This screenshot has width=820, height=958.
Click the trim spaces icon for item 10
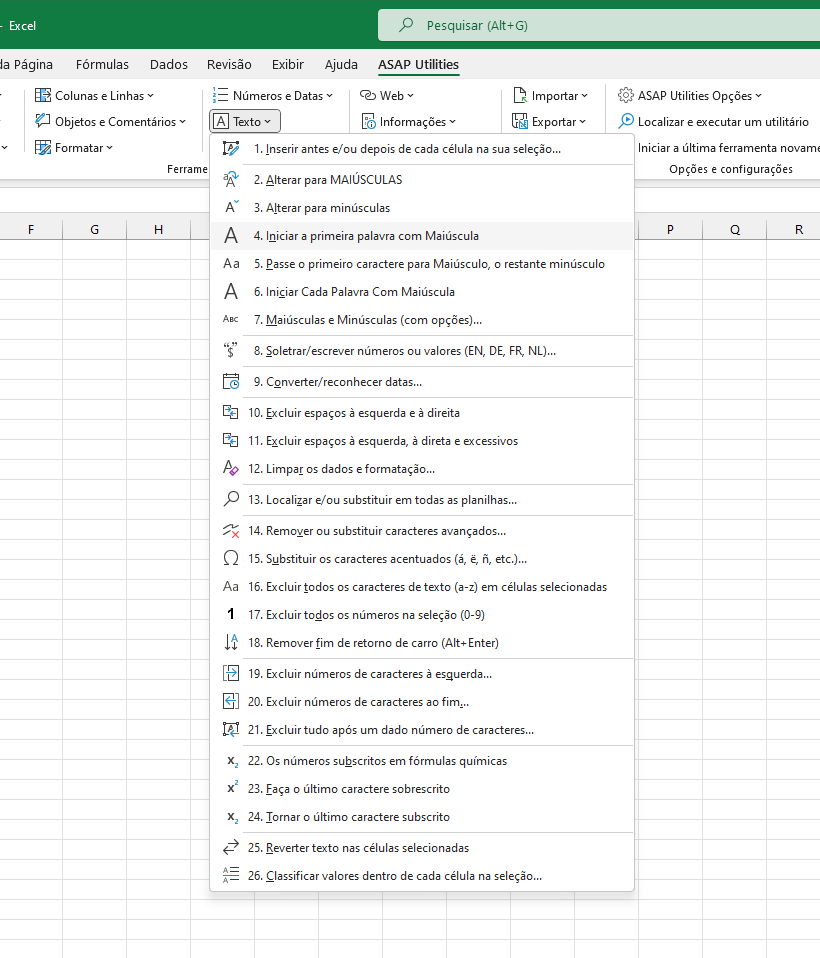click(x=230, y=412)
